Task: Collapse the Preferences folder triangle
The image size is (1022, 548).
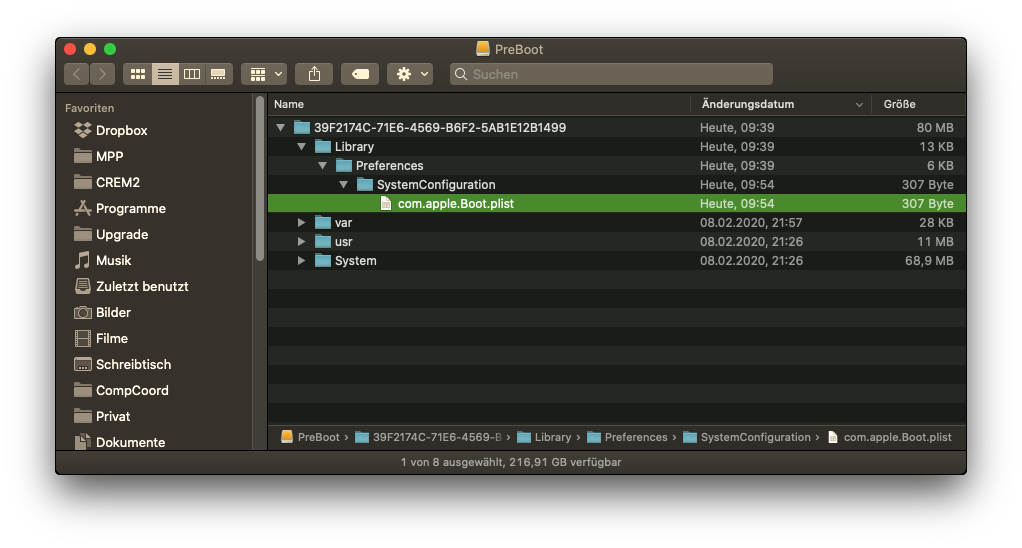Action: (x=322, y=166)
